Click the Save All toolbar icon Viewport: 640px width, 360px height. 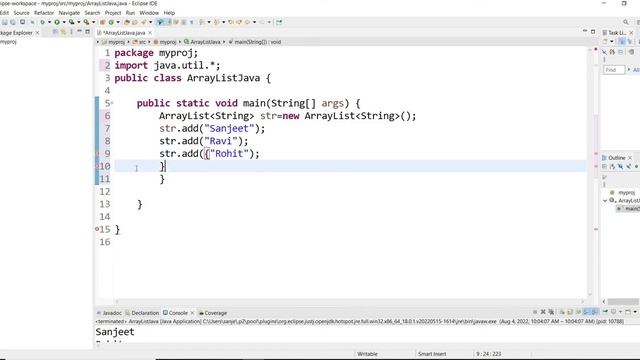coord(13,22)
